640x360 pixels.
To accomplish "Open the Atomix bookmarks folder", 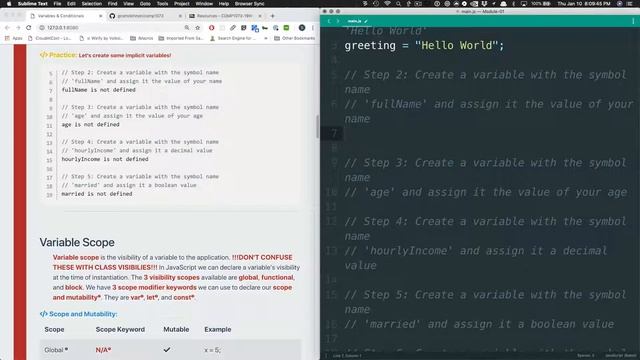I will [142, 38].
